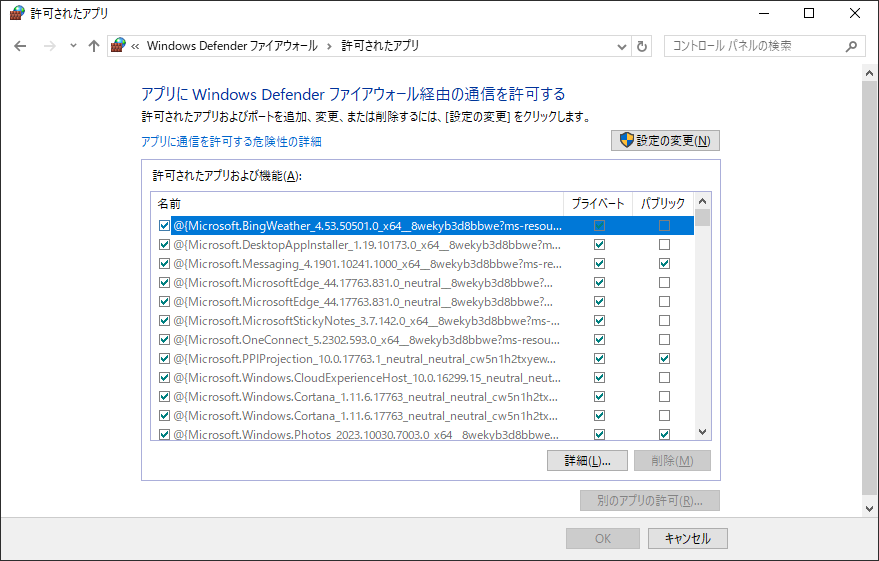Toggle the public checkbox for Microsoft.Messaging
The width and height of the screenshot is (879, 561).
coord(664,263)
